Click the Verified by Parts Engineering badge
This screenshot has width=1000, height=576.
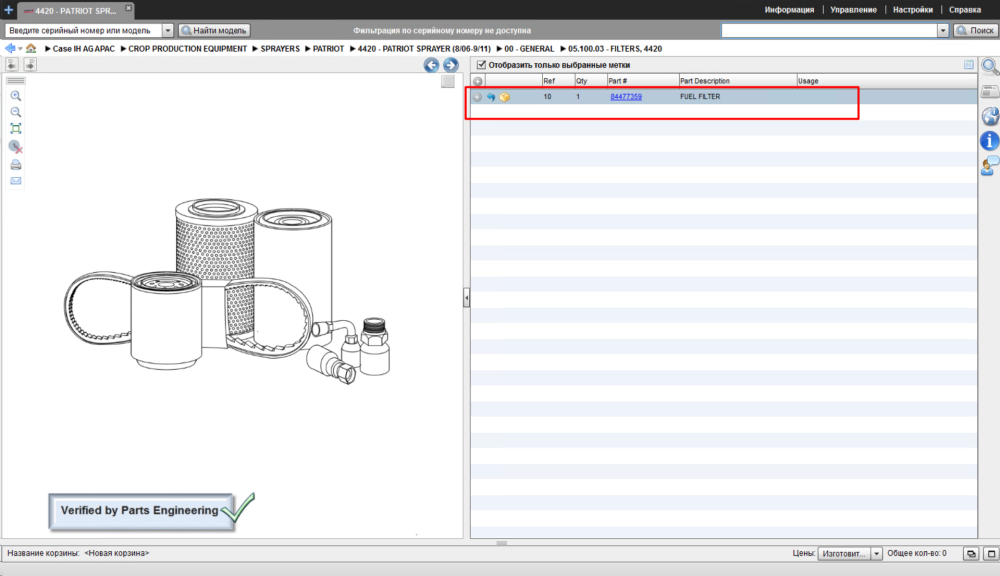click(151, 510)
